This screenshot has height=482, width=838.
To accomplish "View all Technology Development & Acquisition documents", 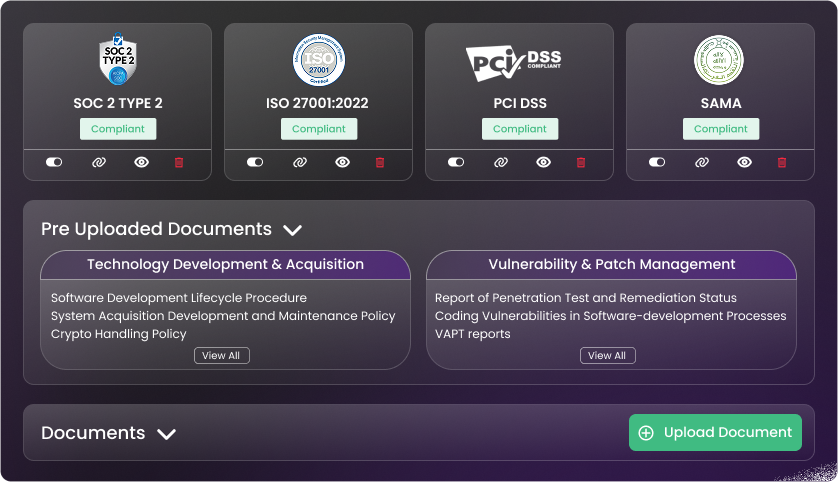I will coord(221,356).
